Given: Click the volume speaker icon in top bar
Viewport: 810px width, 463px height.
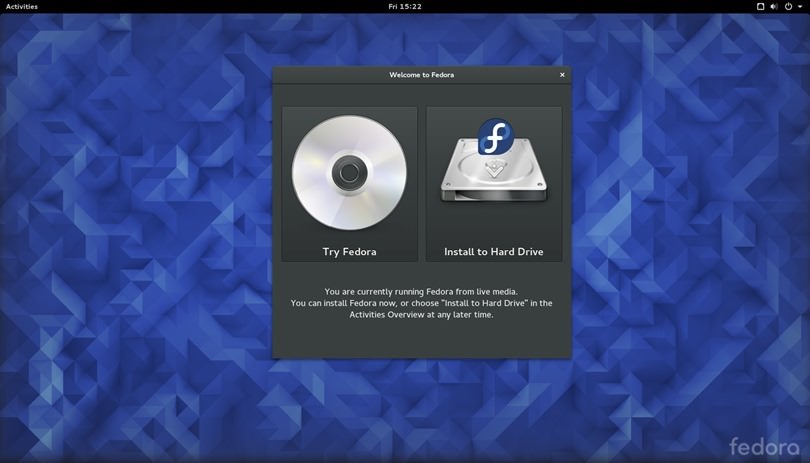Looking at the screenshot, I should tap(774, 7).
